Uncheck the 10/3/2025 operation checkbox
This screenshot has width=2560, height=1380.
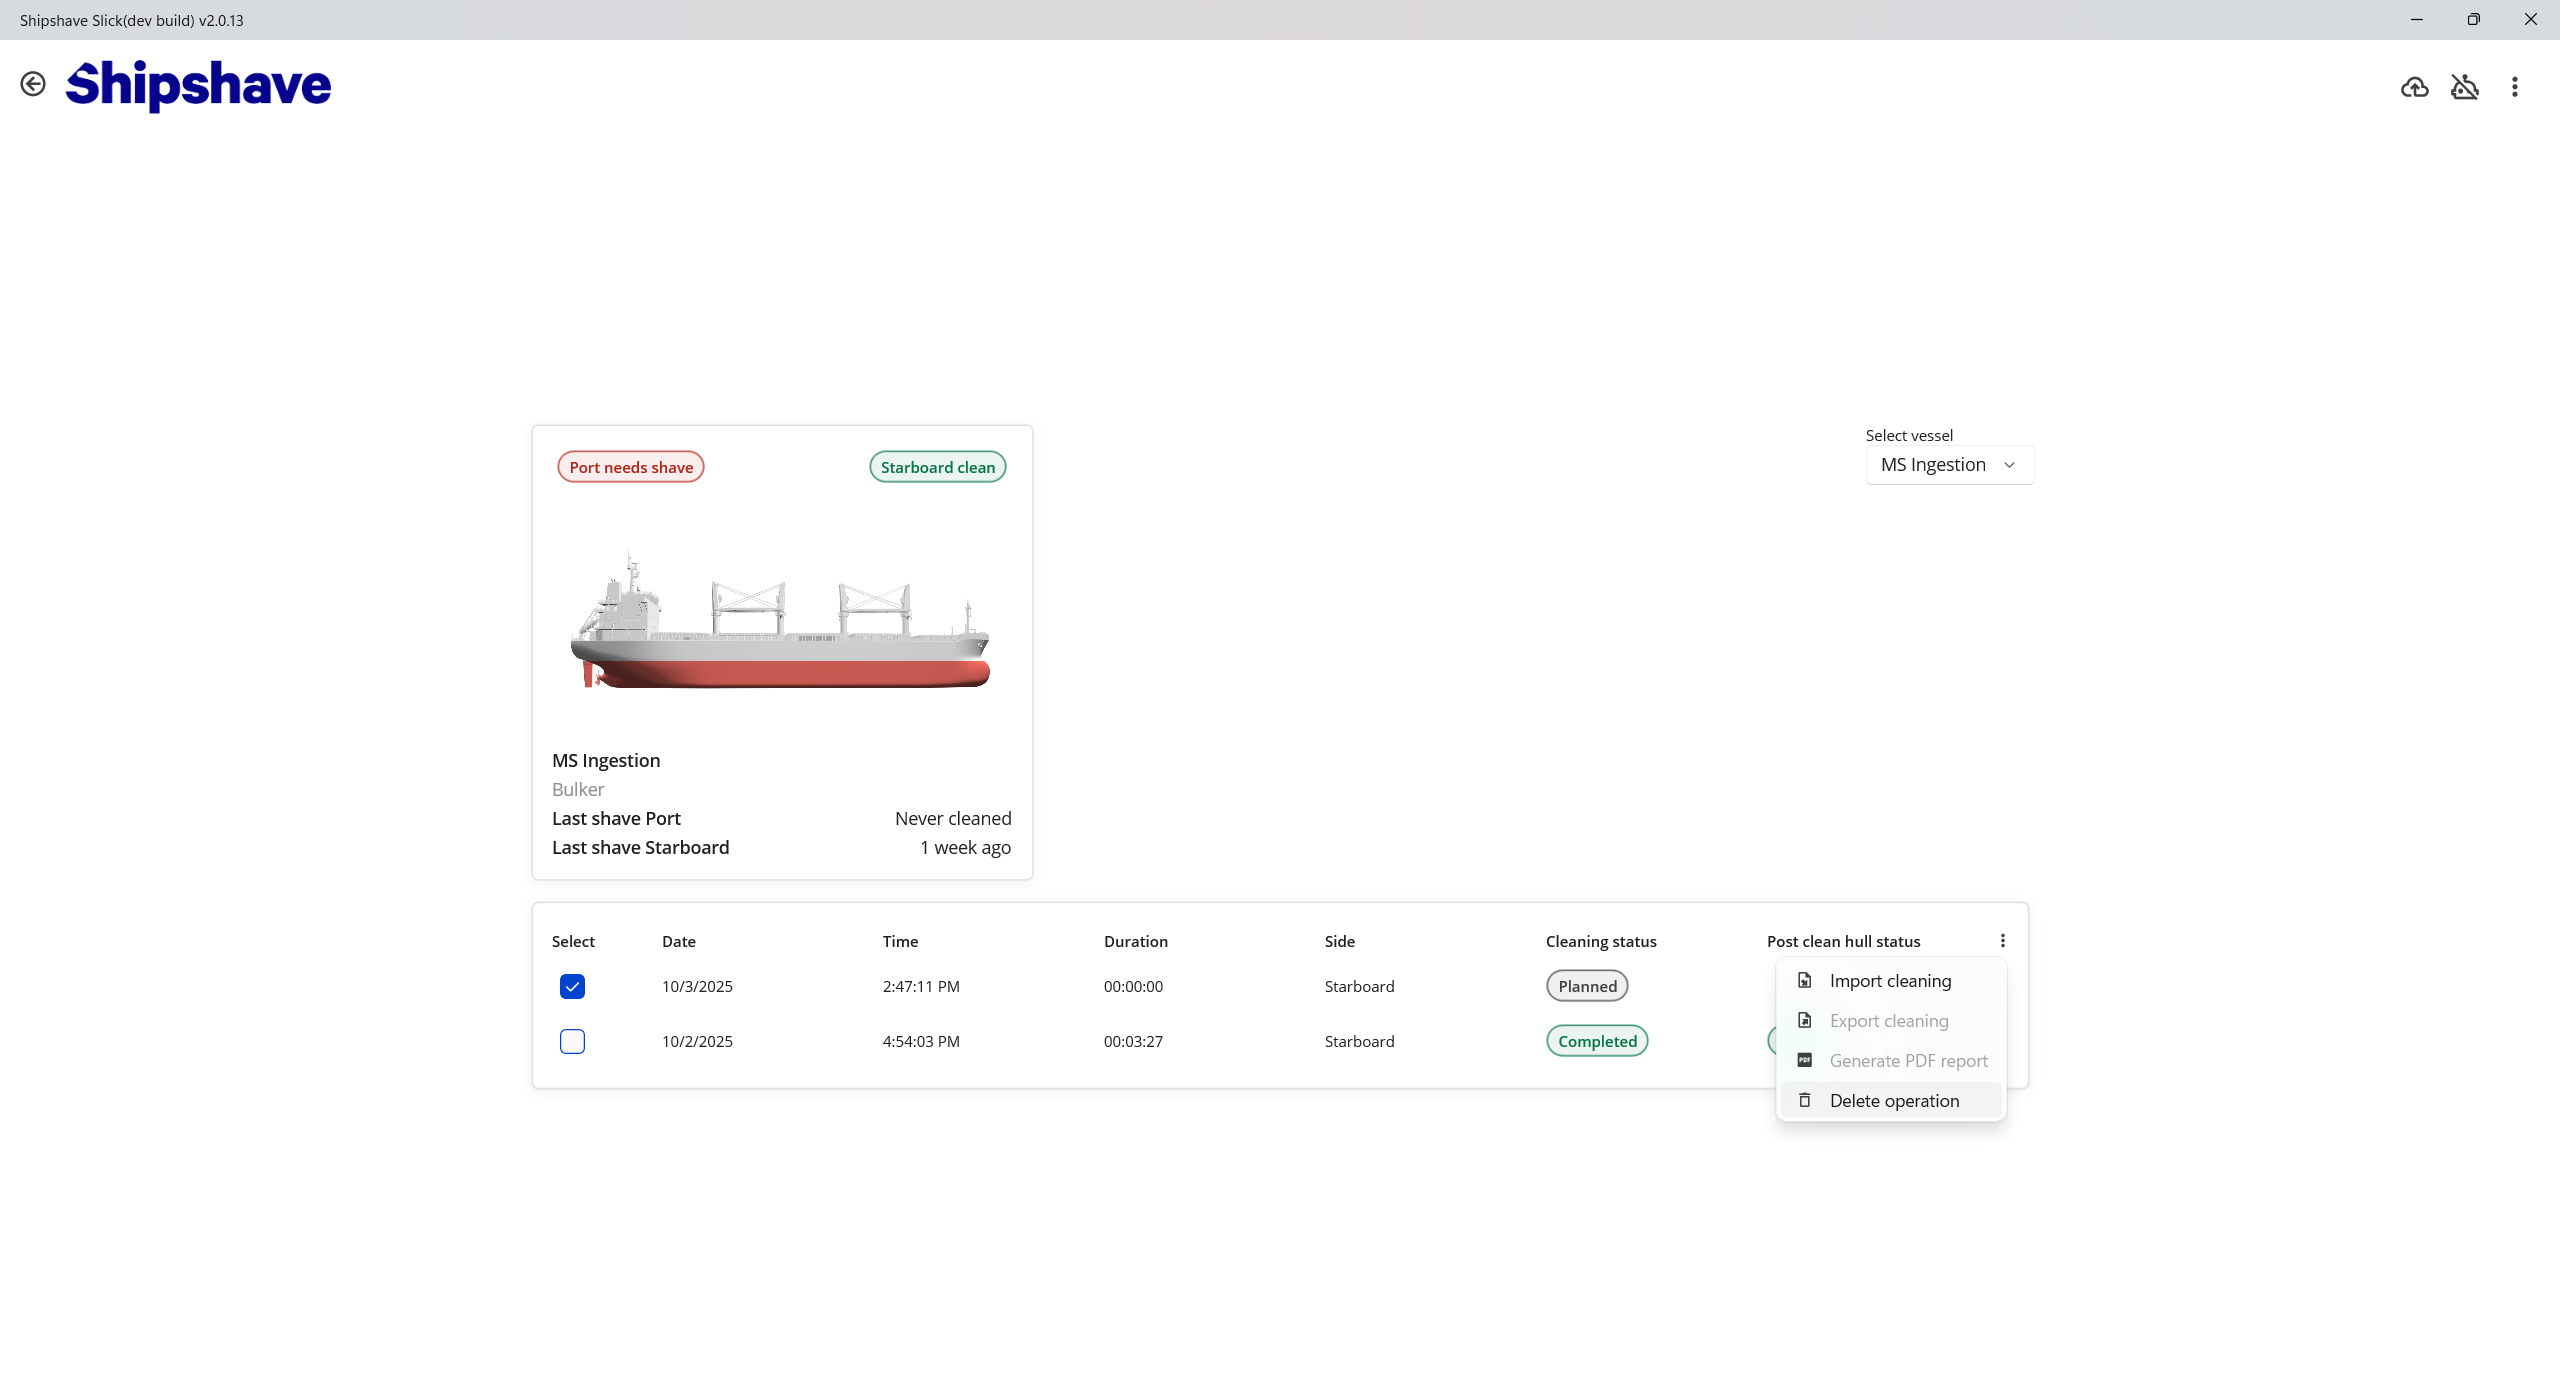pyautogui.click(x=572, y=986)
